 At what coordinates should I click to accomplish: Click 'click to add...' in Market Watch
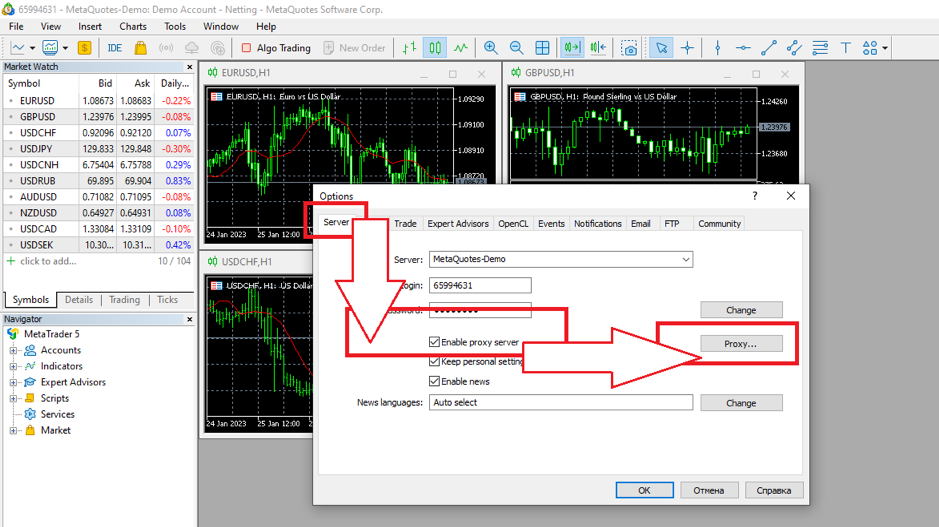(x=48, y=261)
